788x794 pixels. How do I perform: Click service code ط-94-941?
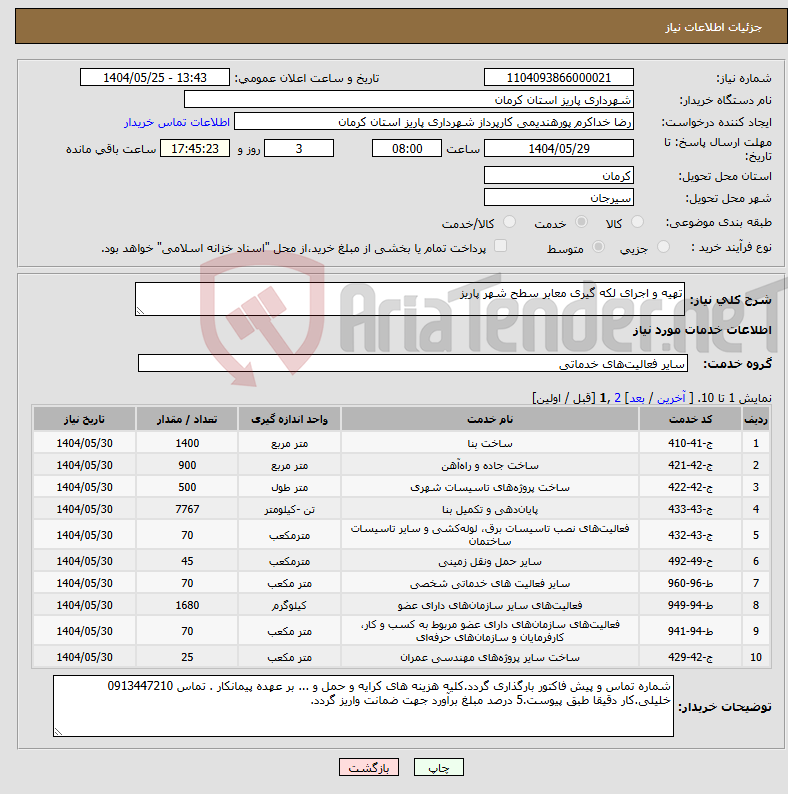(690, 631)
